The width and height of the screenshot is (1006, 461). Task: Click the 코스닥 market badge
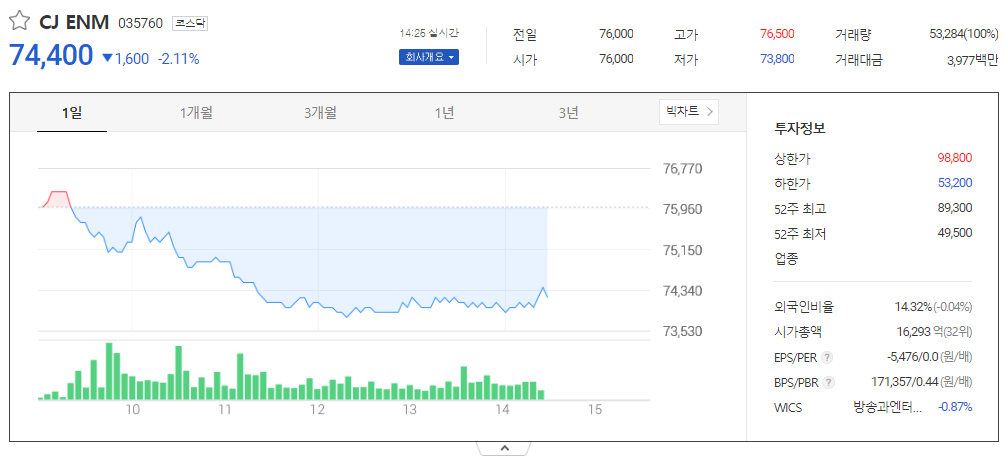(x=190, y=24)
